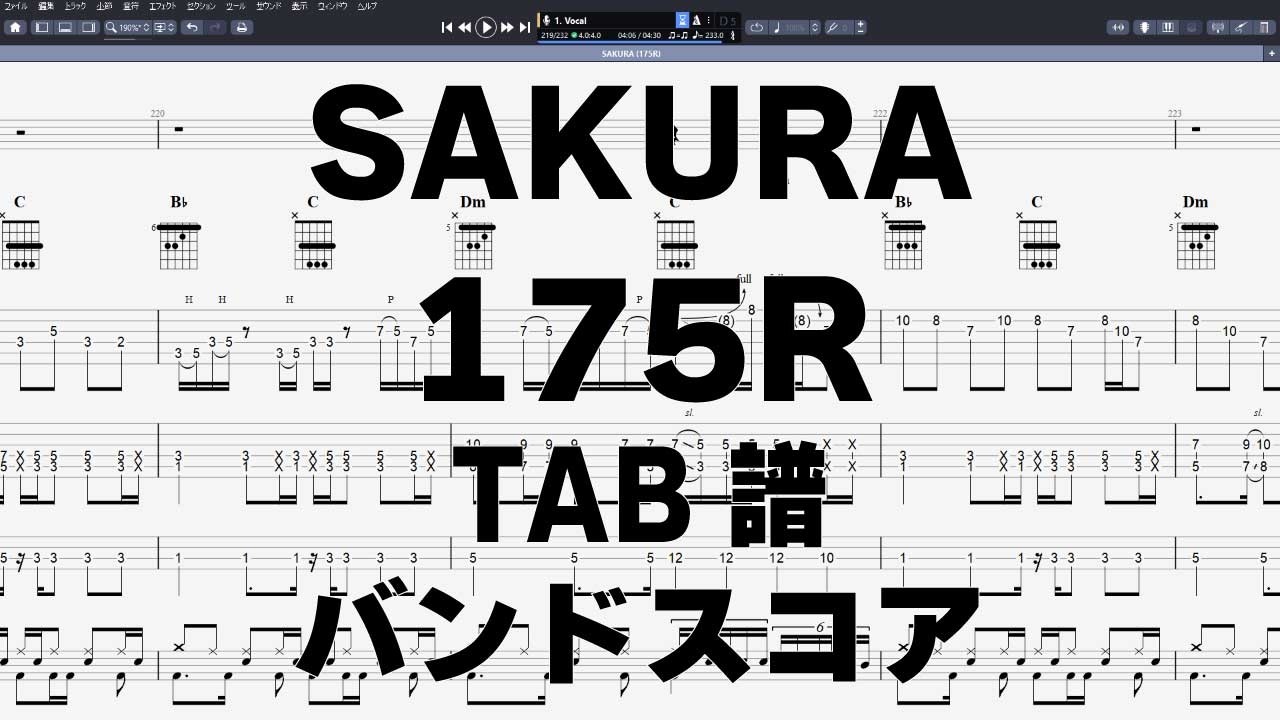Print the score with printer icon
This screenshot has height=720, width=1280.
click(242, 27)
